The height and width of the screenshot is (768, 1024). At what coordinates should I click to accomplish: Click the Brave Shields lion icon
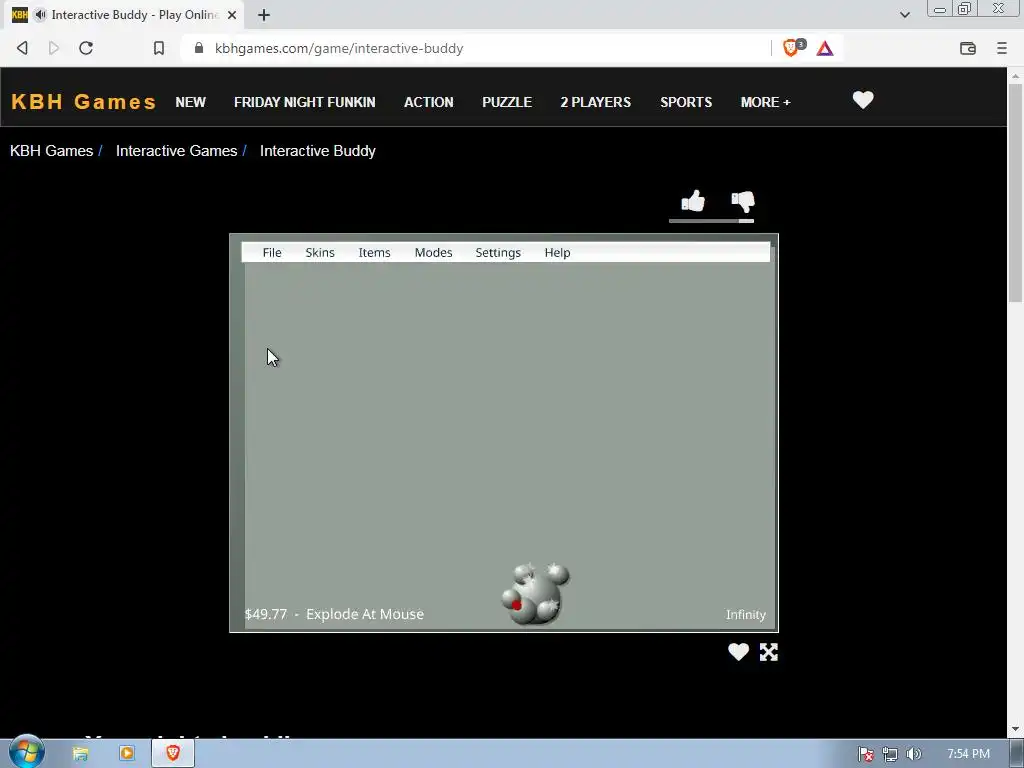(x=792, y=48)
